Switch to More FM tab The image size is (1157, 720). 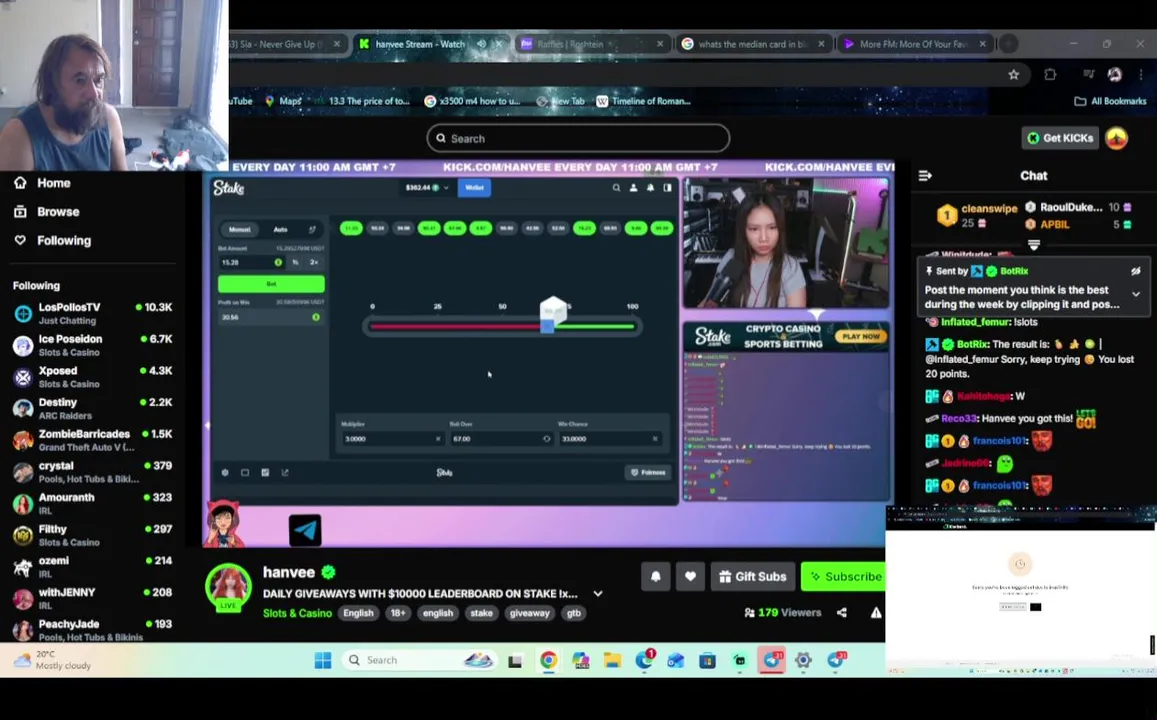click(x=913, y=44)
